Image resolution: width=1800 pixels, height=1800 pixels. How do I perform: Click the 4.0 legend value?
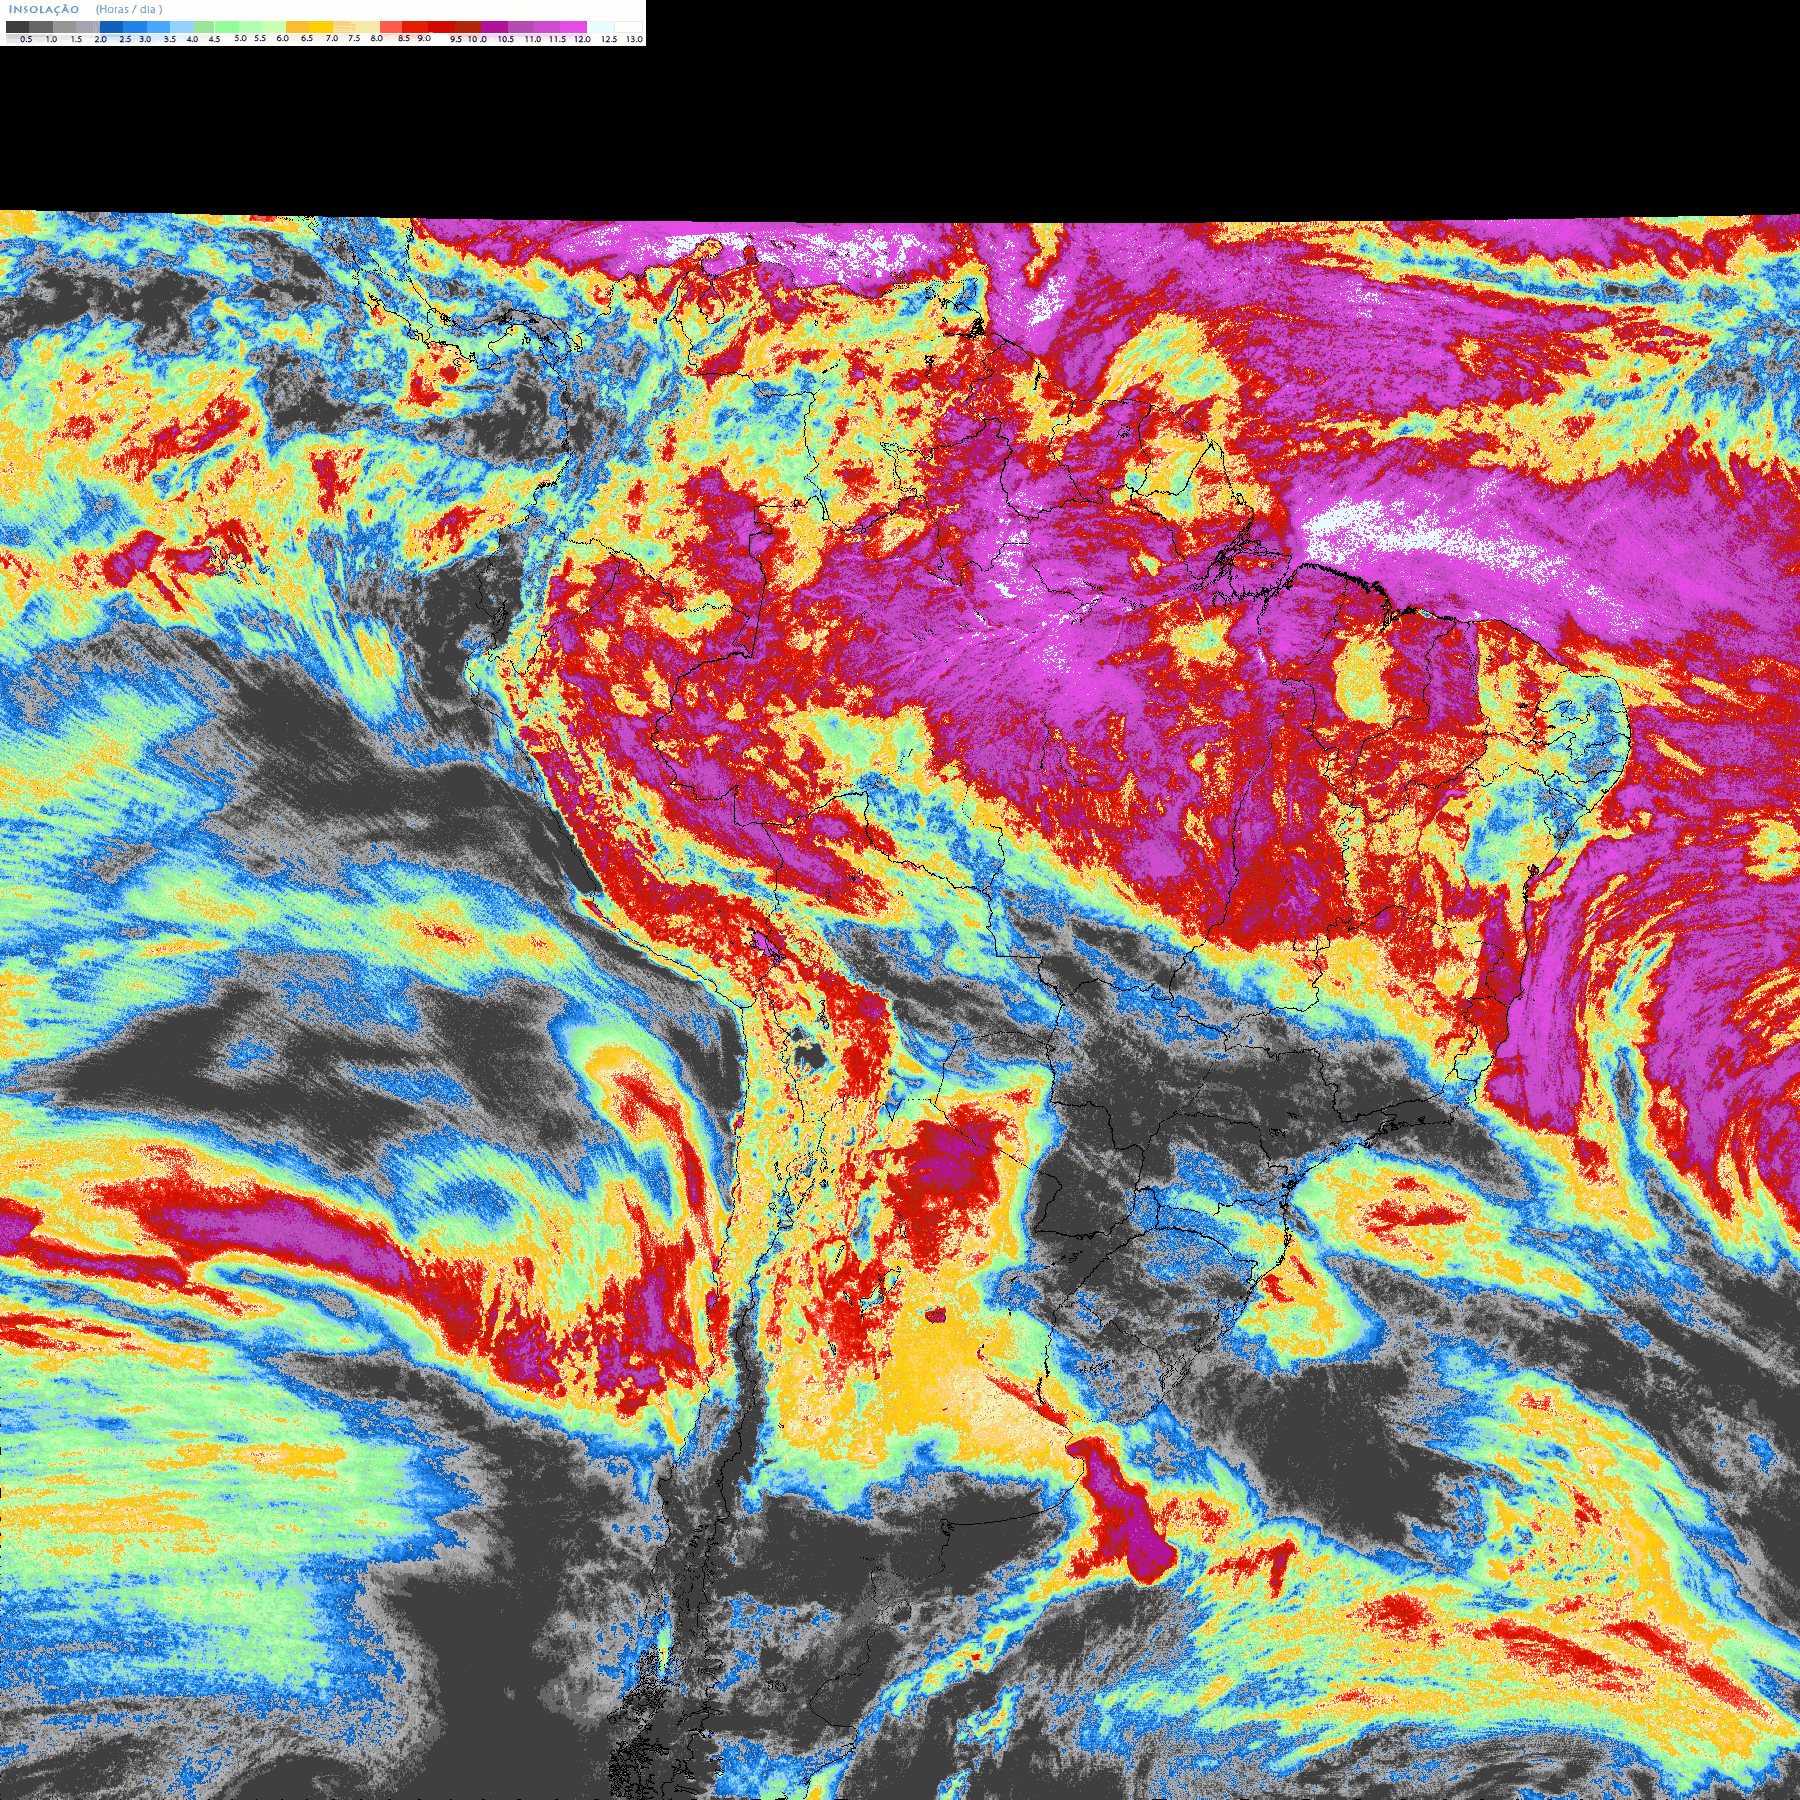tap(192, 39)
